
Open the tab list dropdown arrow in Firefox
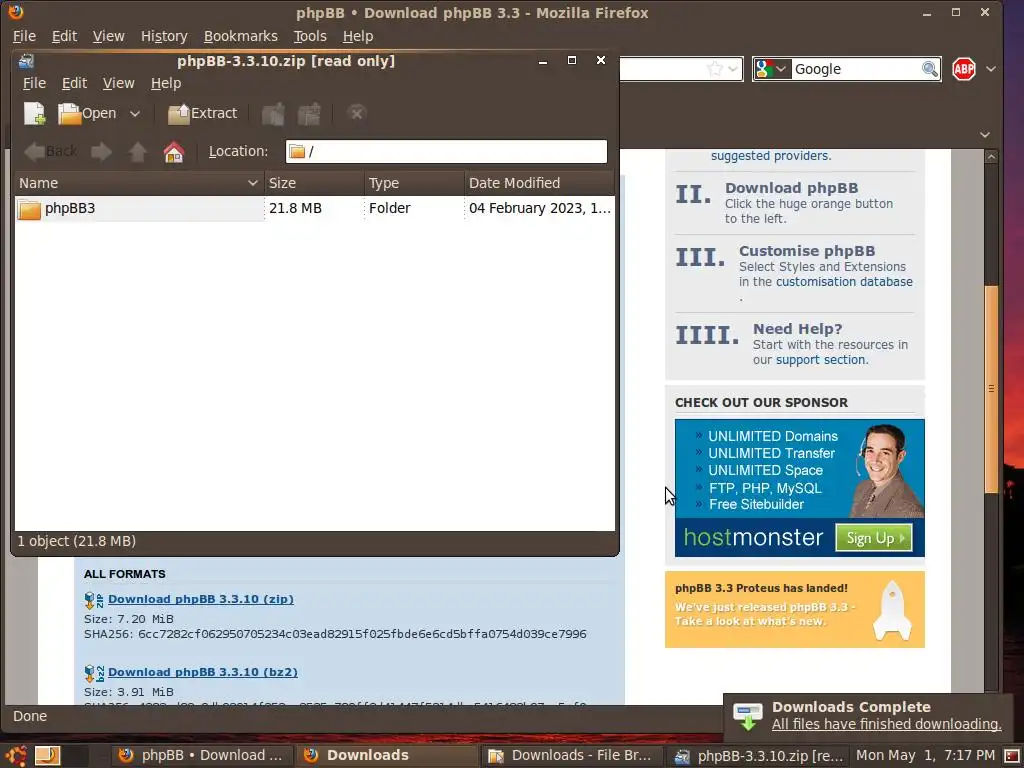[x=985, y=135]
